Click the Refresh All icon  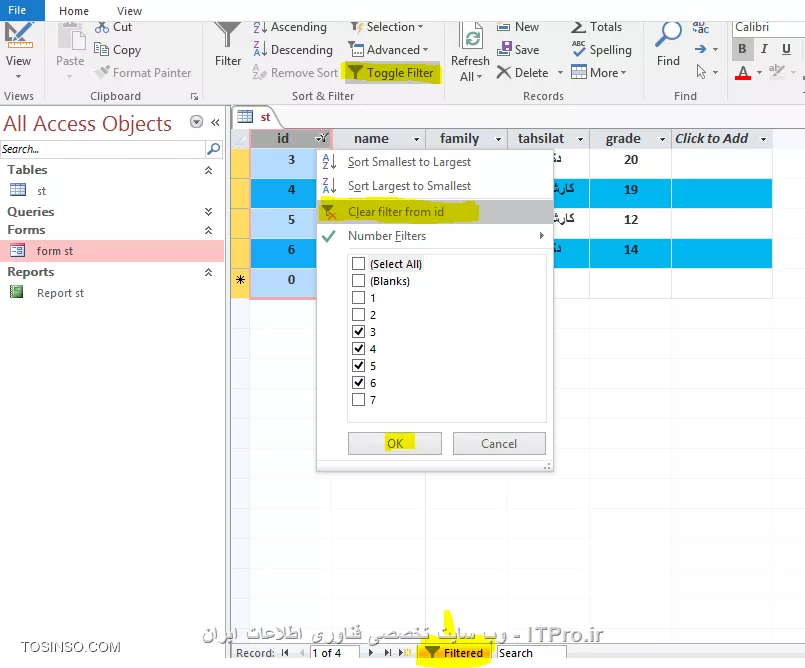point(471,36)
